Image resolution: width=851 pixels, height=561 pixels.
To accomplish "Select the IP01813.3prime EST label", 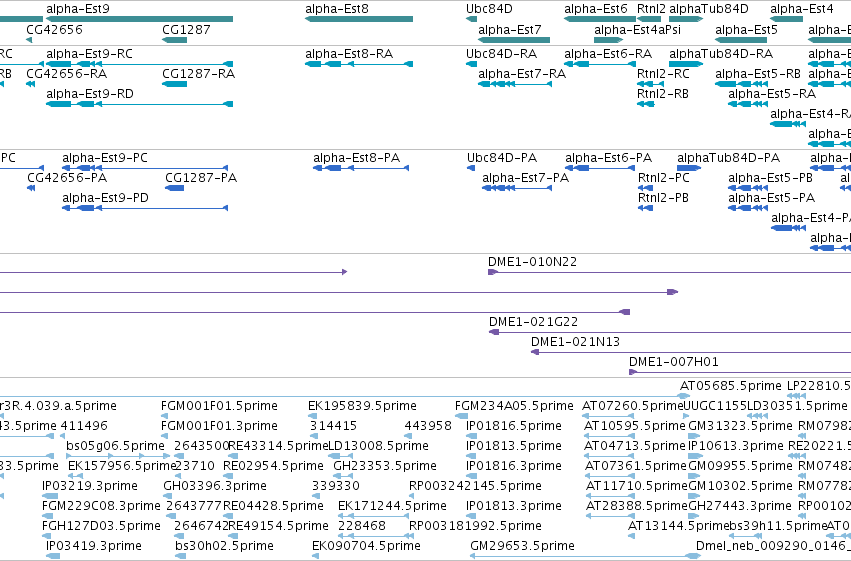I will 514,506.
